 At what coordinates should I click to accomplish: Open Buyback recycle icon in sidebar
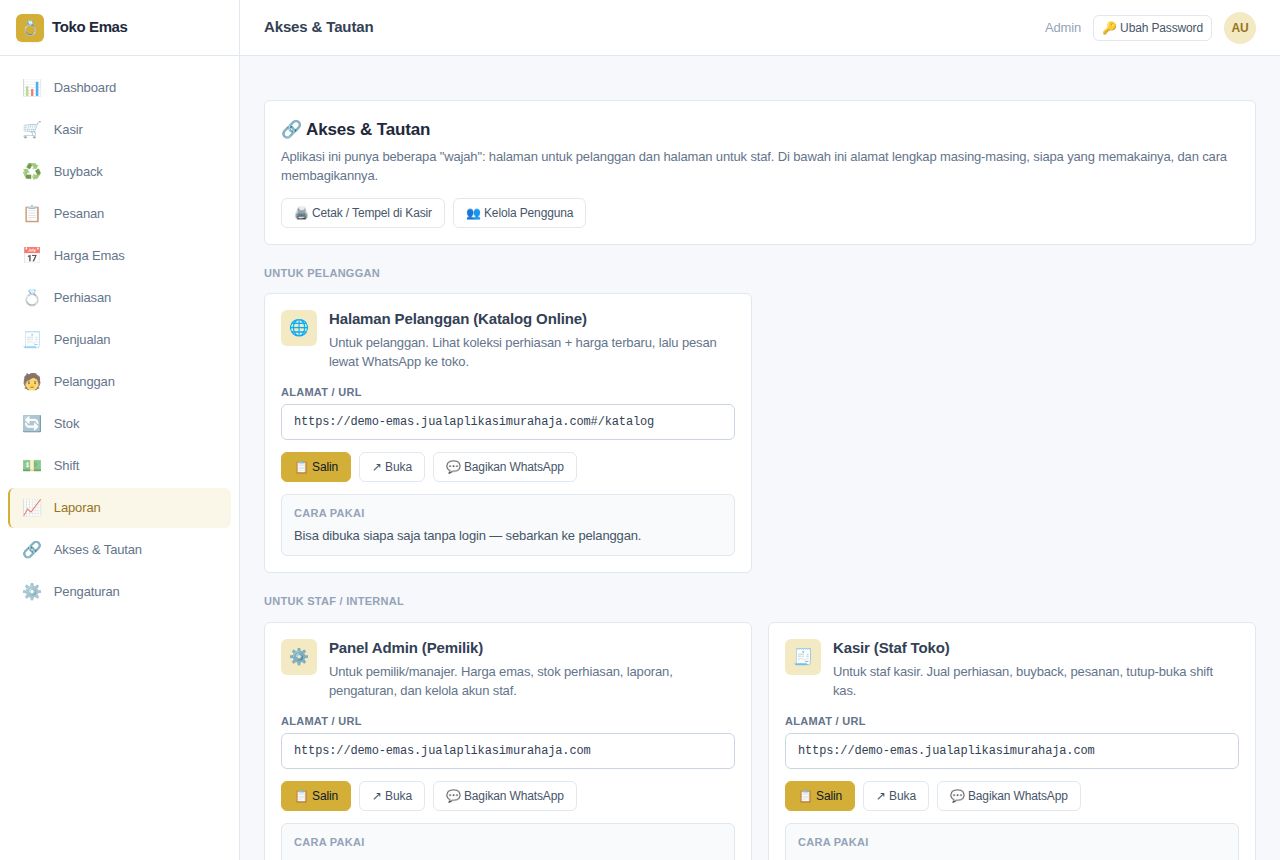point(32,172)
